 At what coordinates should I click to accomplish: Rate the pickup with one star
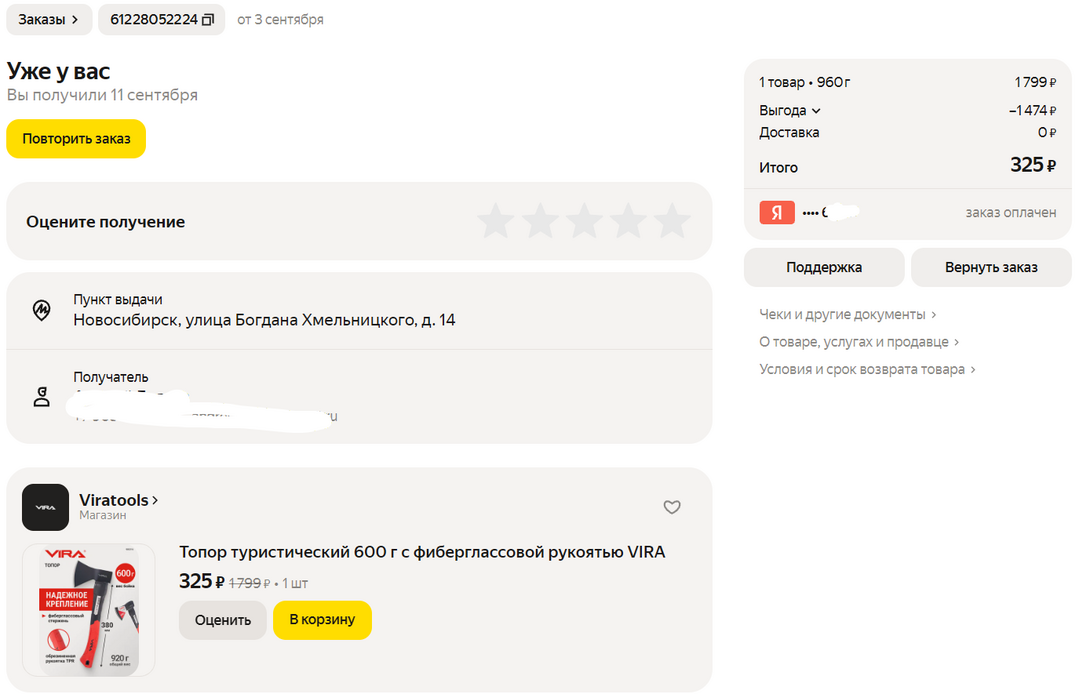click(x=496, y=221)
